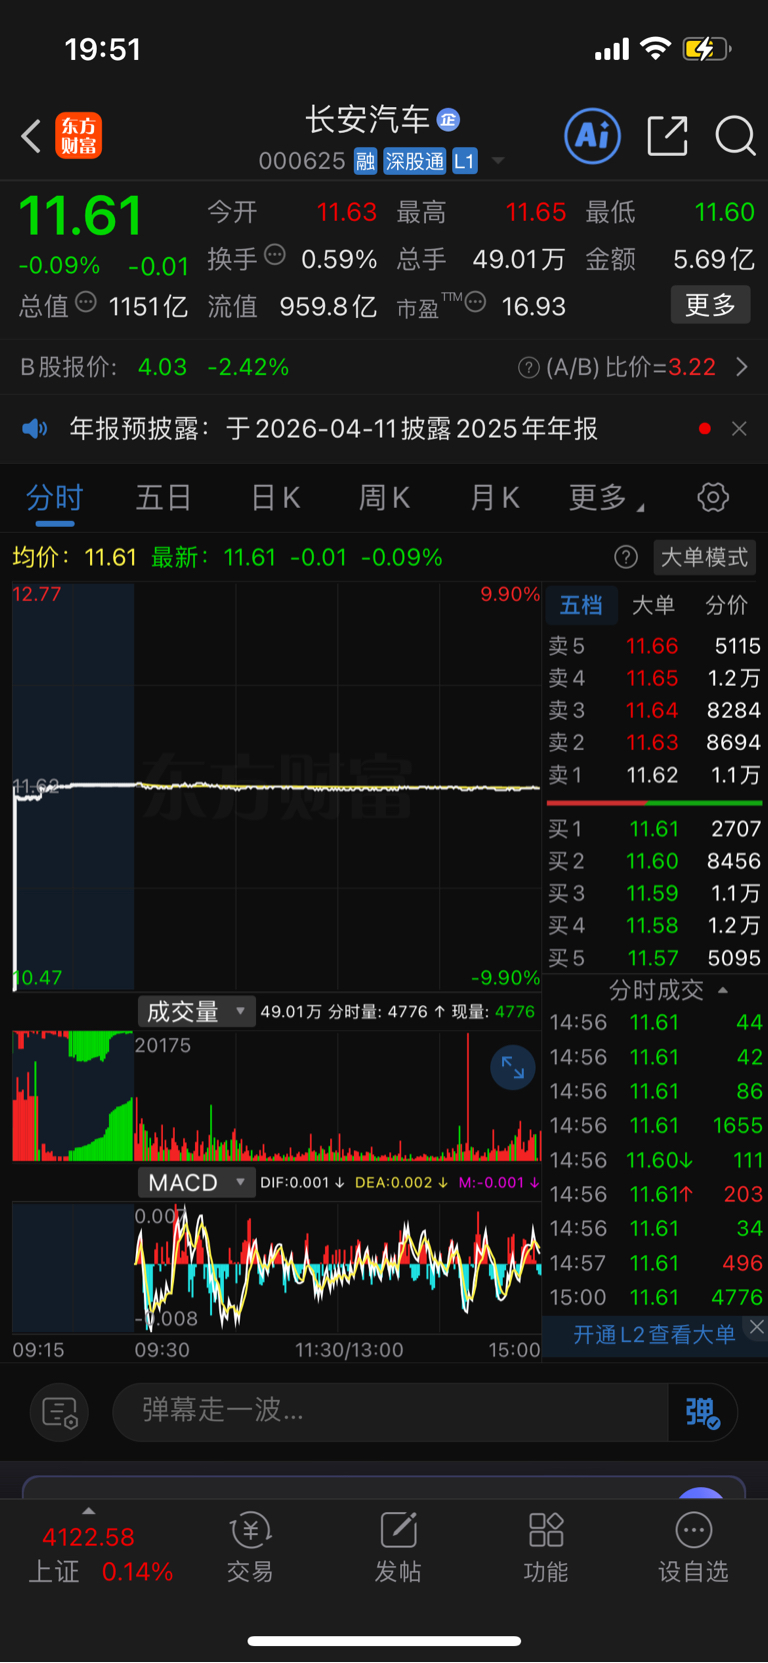Tap the volume bar chart area
Screen dimensions: 768x1663
276,1096
